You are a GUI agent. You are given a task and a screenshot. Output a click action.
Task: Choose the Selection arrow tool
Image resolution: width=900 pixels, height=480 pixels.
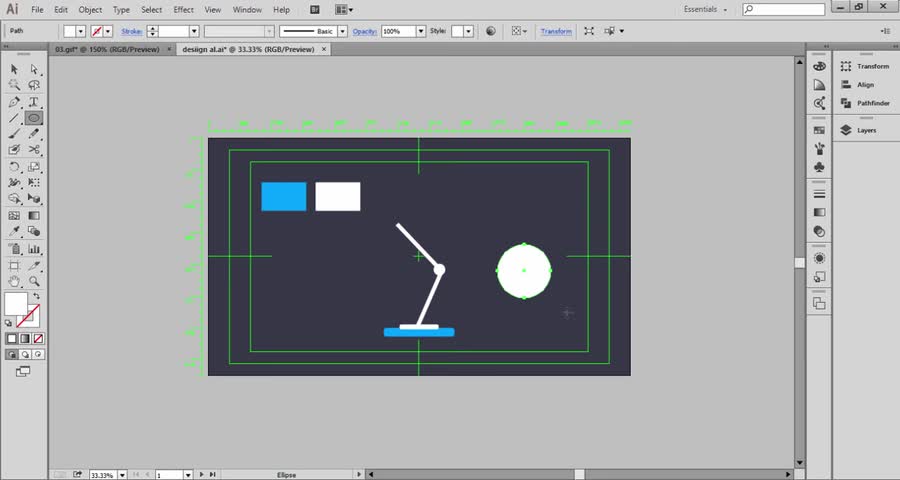pos(14,69)
